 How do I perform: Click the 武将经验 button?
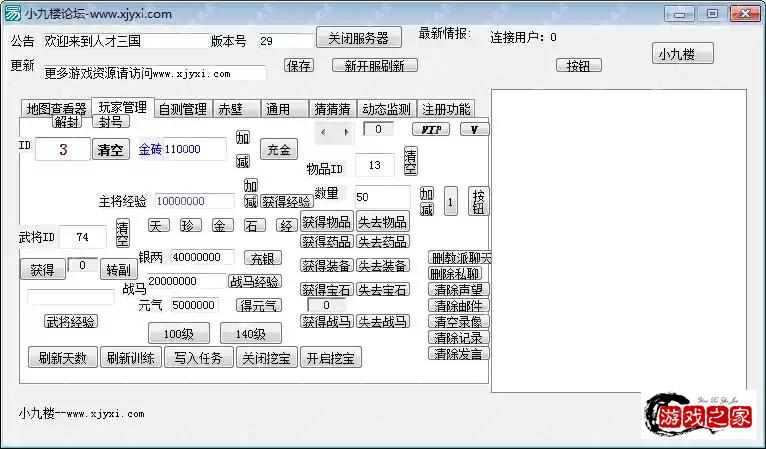coord(71,321)
